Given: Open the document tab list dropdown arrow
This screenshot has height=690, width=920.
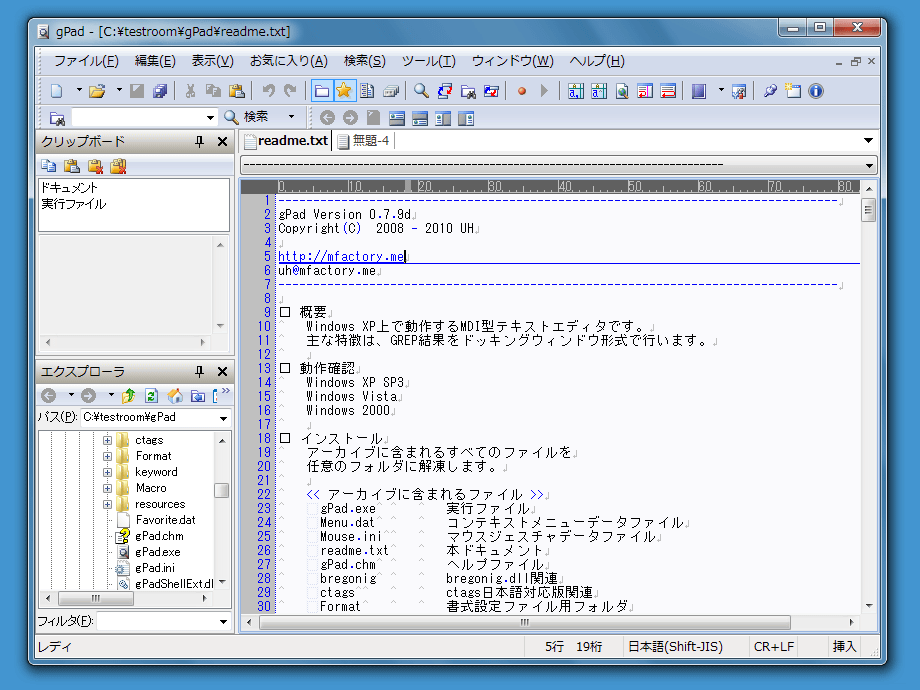Looking at the screenshot, I should 868,141.
